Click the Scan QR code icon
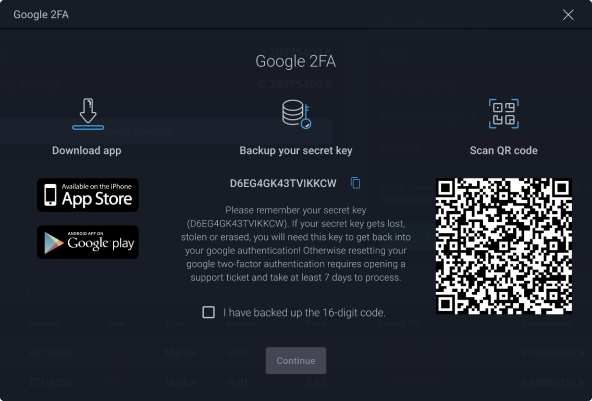592x401 pixels. [504, 114]
